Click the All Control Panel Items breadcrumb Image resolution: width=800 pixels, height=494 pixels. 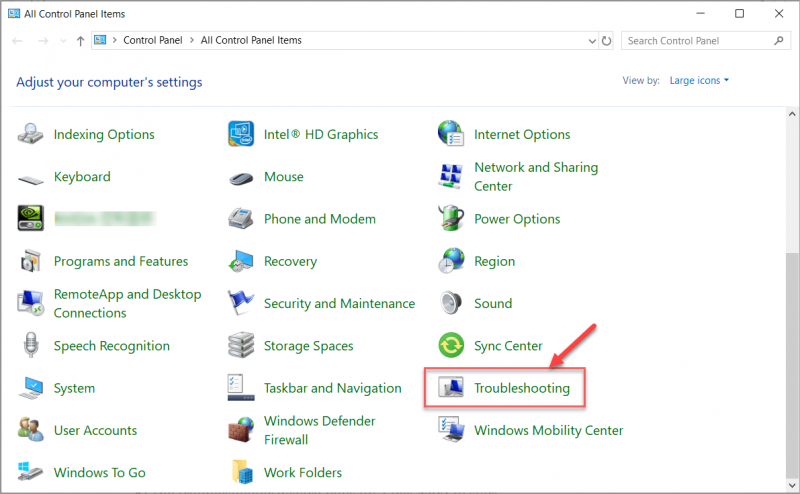tap(251, 40)
